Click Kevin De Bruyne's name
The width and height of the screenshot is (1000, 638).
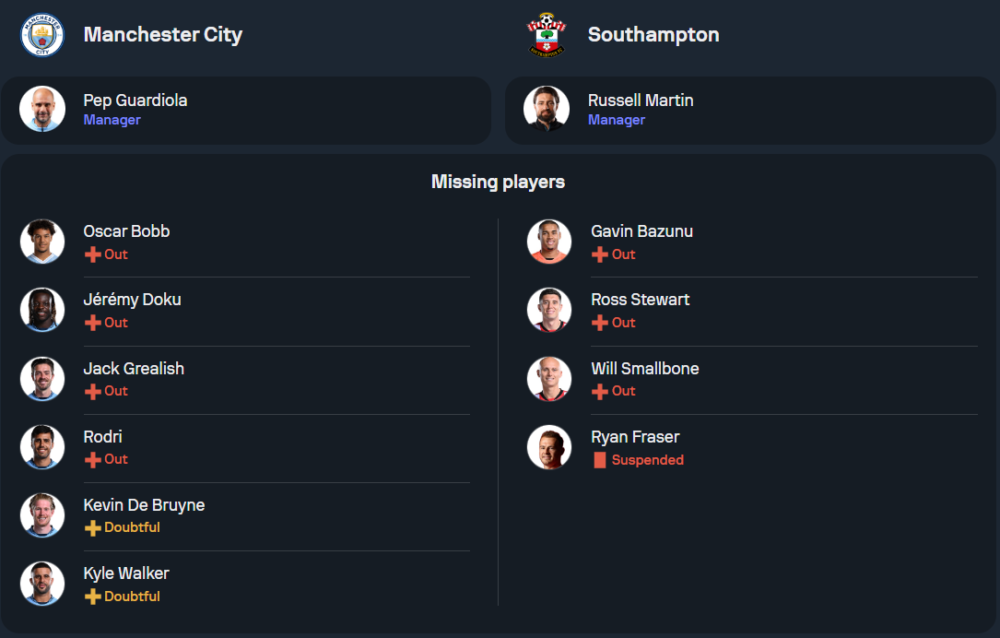coord(144,505)
